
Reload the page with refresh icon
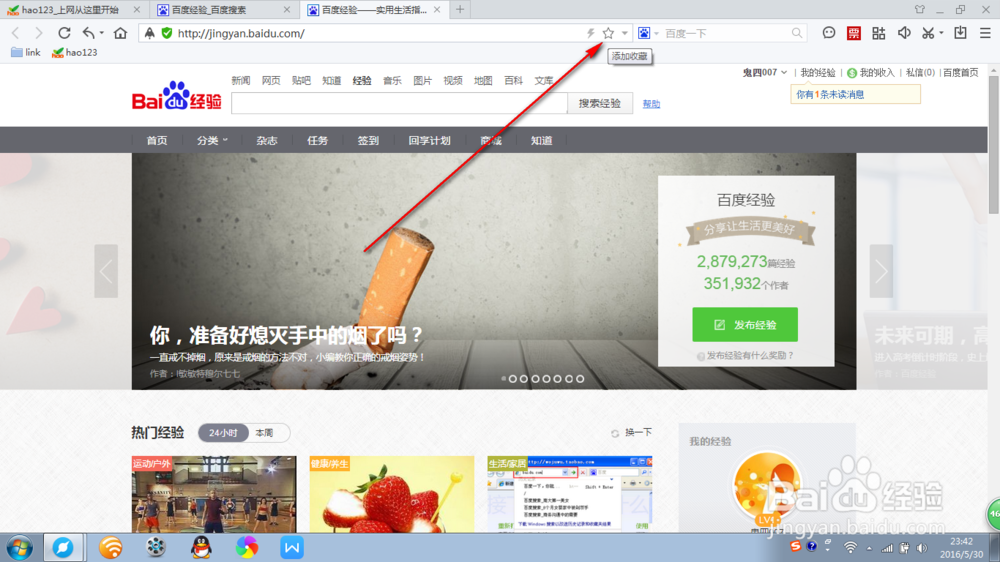[64, 33]
